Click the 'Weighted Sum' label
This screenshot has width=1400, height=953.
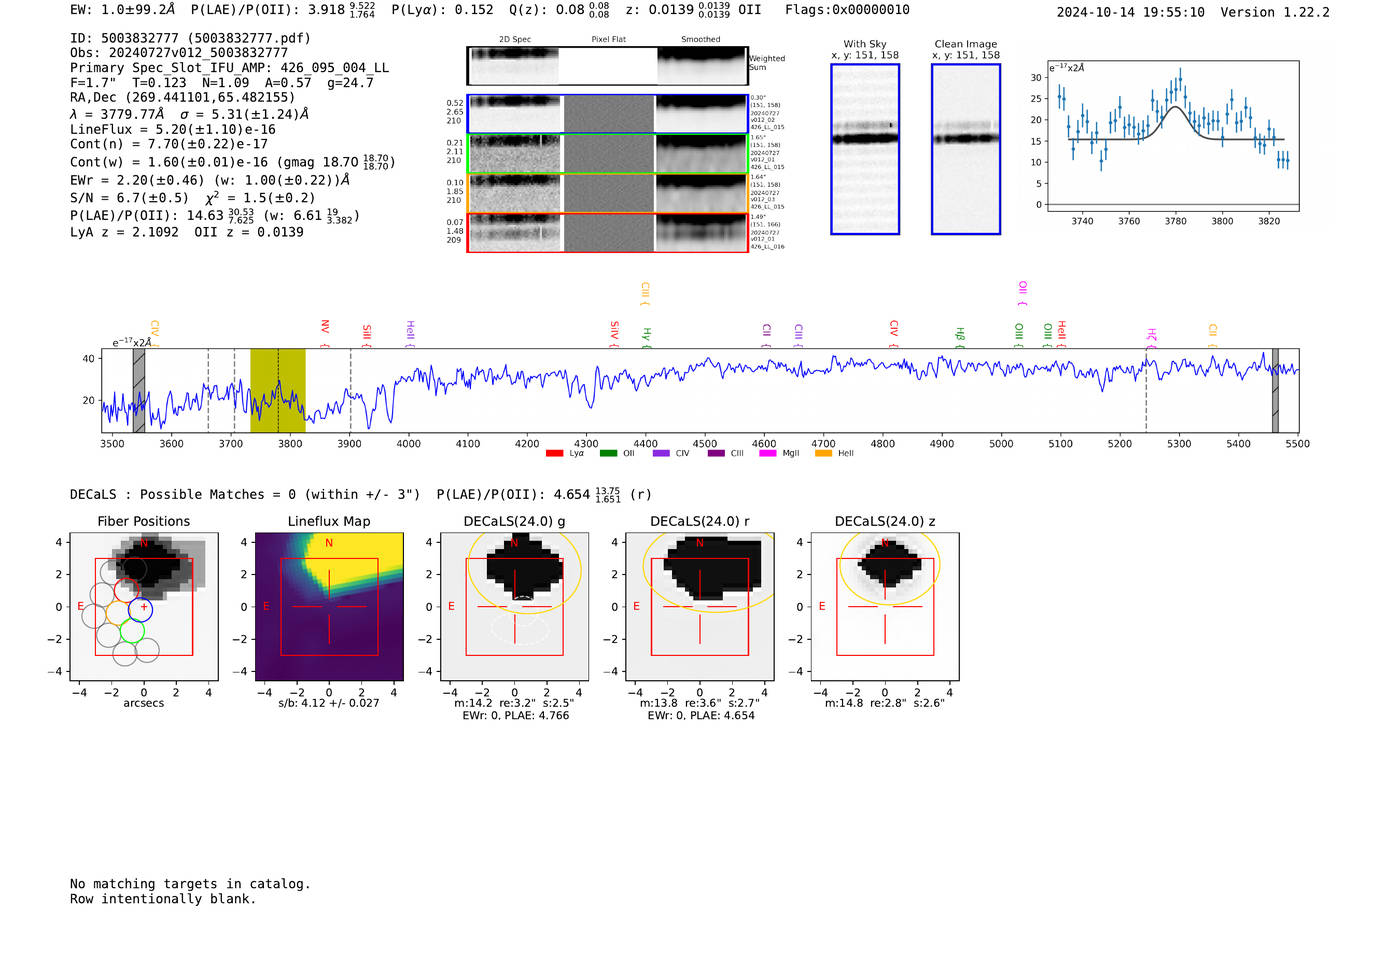click(x=767, y=63)
